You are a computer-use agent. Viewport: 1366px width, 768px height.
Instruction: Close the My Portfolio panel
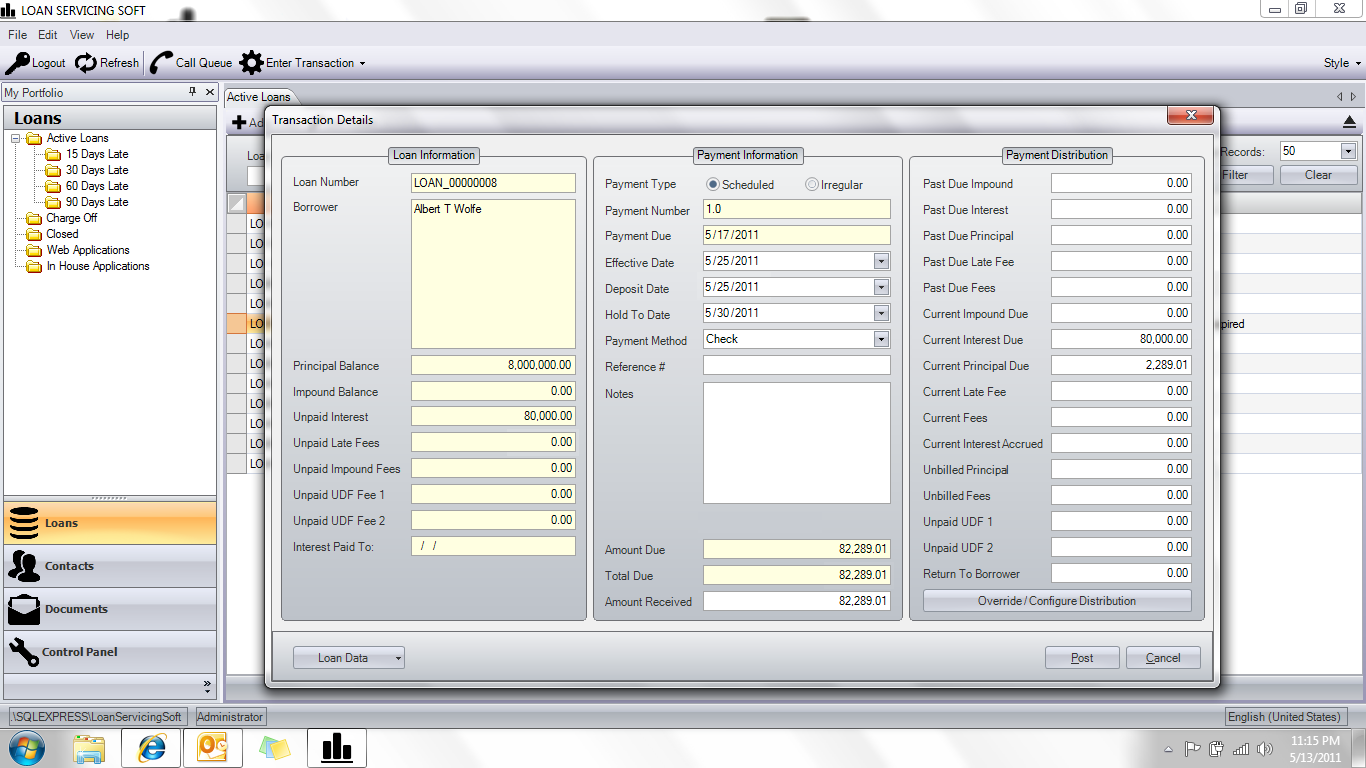click(210, 92)
